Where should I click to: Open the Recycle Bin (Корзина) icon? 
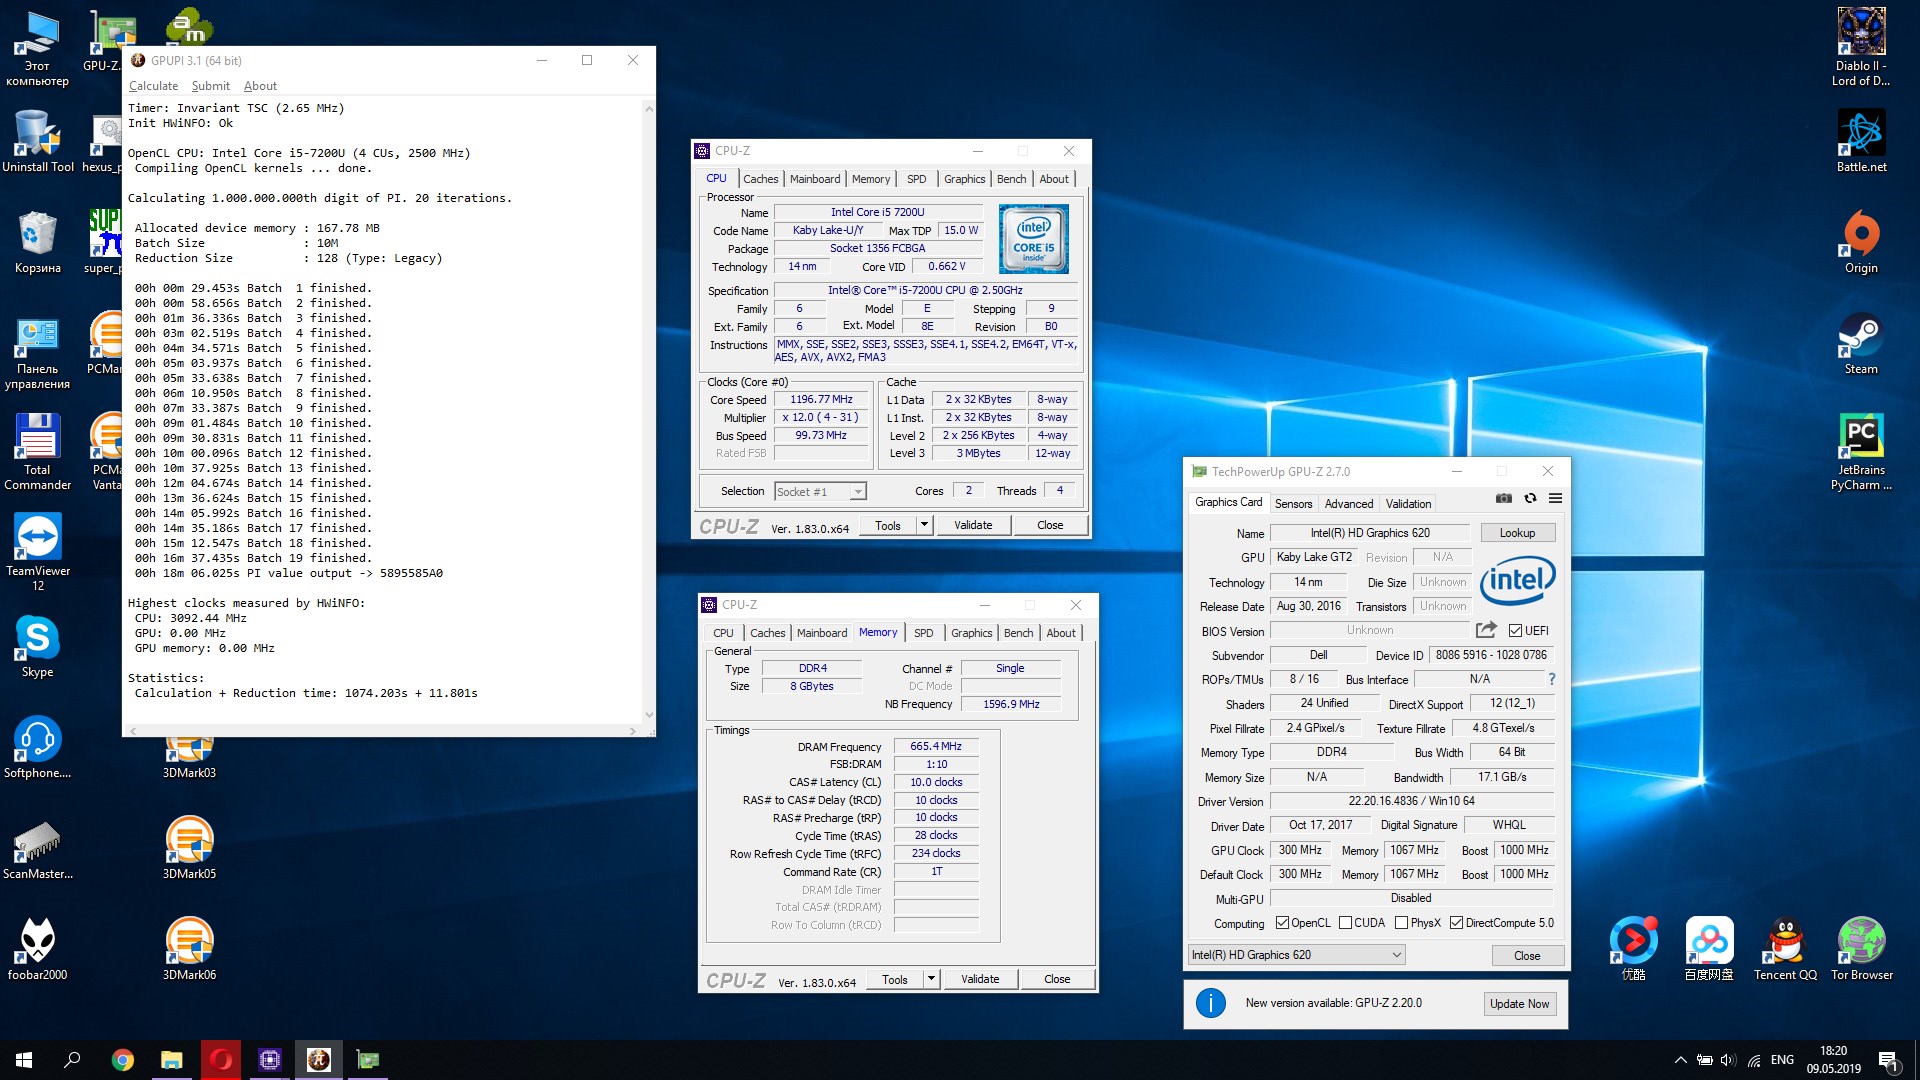[x=38, y=242]
